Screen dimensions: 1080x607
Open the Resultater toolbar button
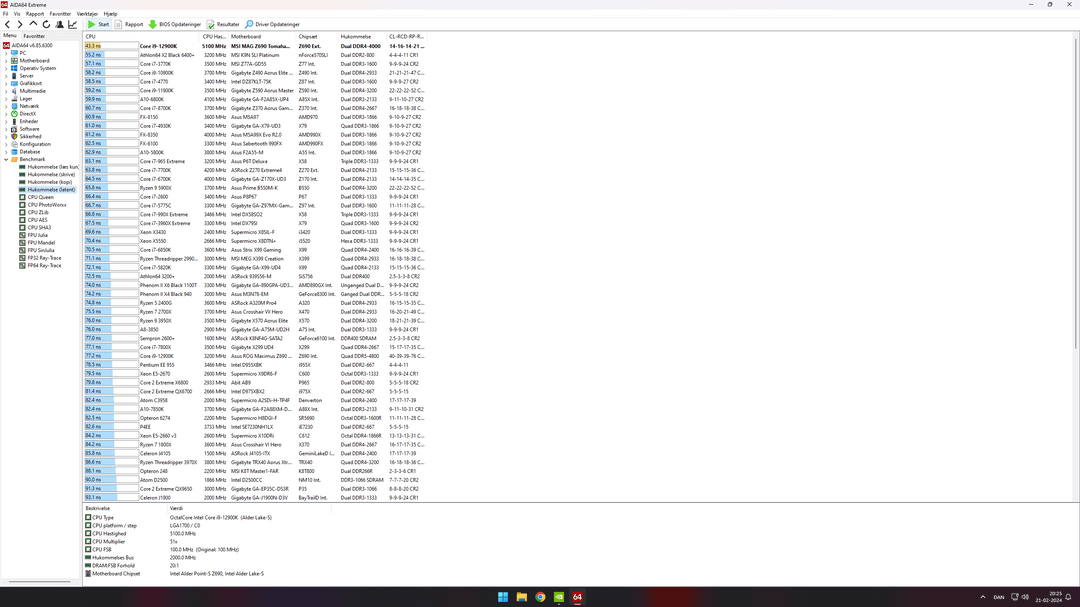[223, 24]
